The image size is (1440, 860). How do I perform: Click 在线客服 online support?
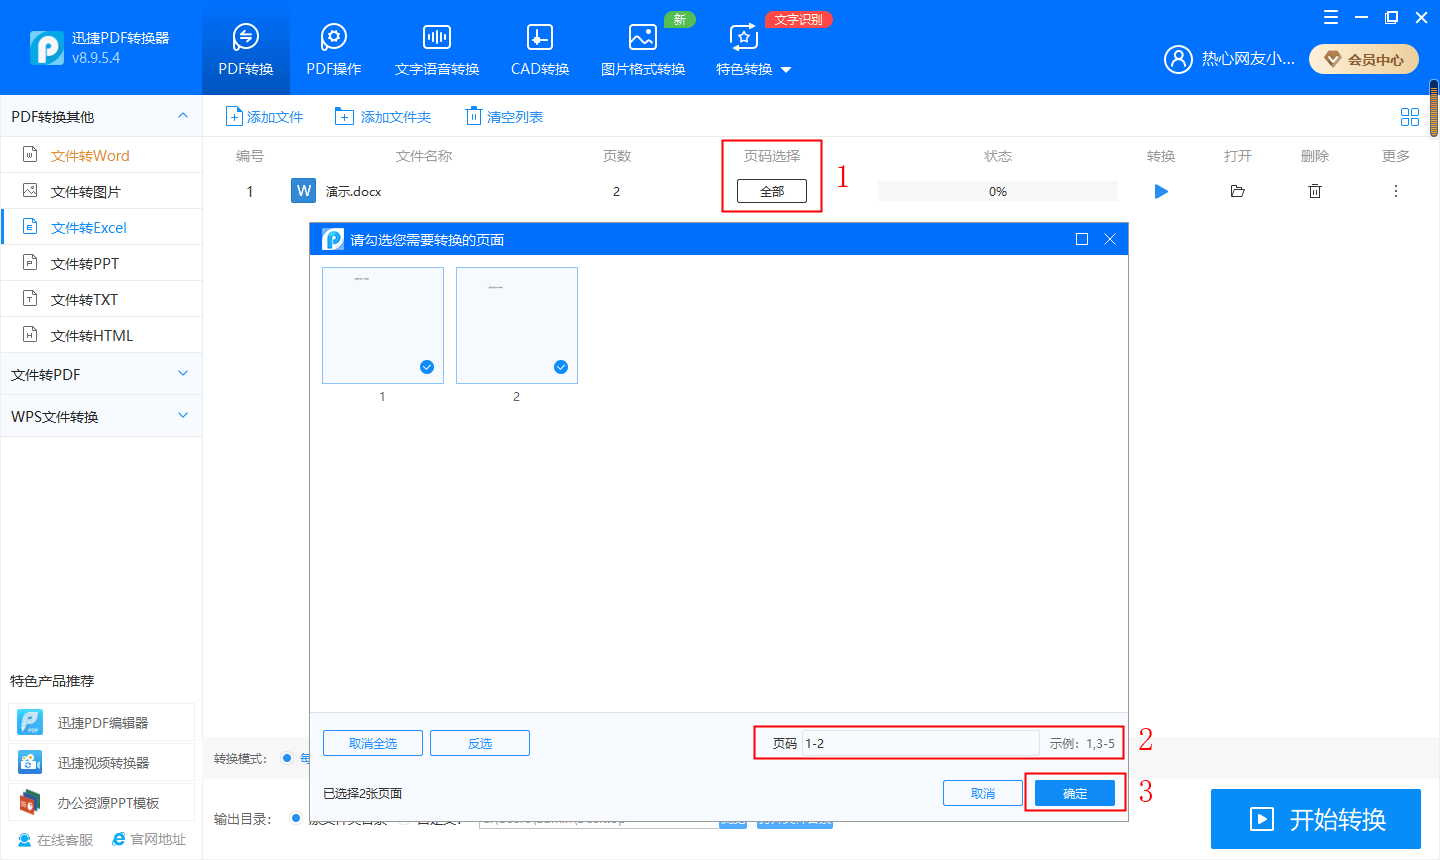click(x=55, y=840)
